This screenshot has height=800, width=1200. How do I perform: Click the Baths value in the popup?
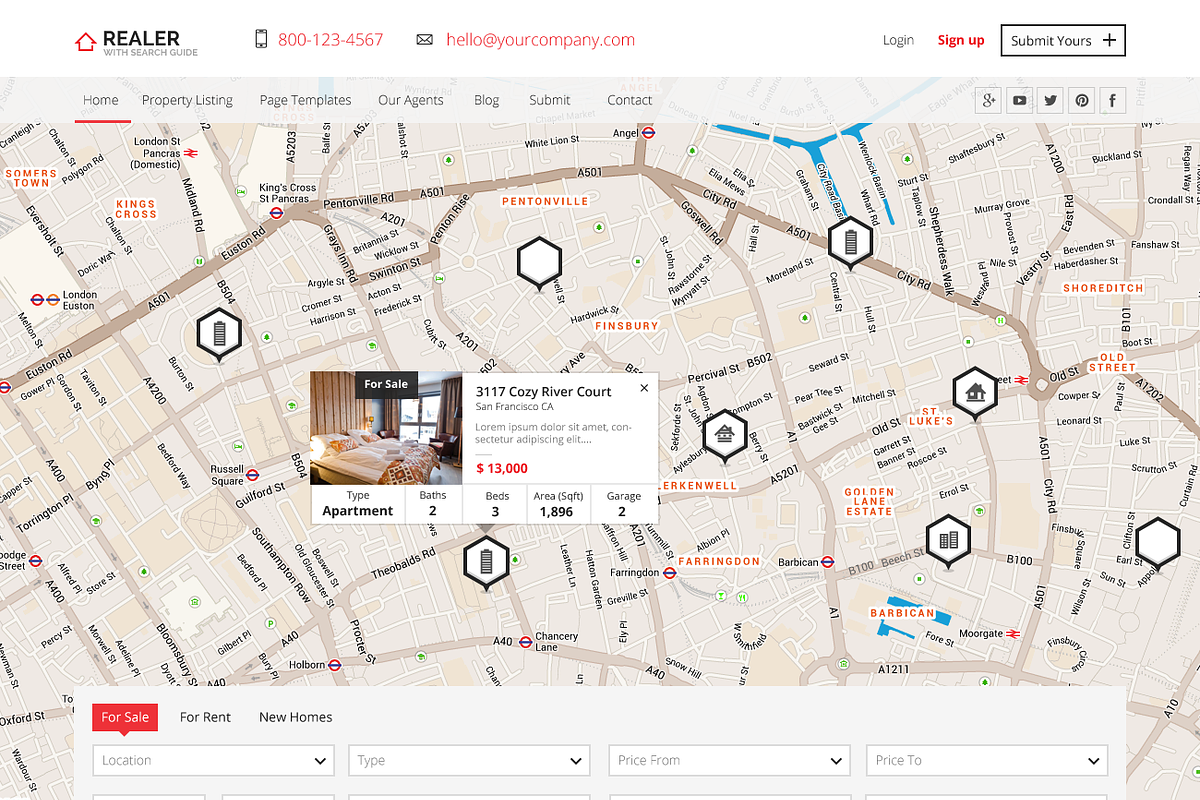pyautogui.click(x=433, y=511)
